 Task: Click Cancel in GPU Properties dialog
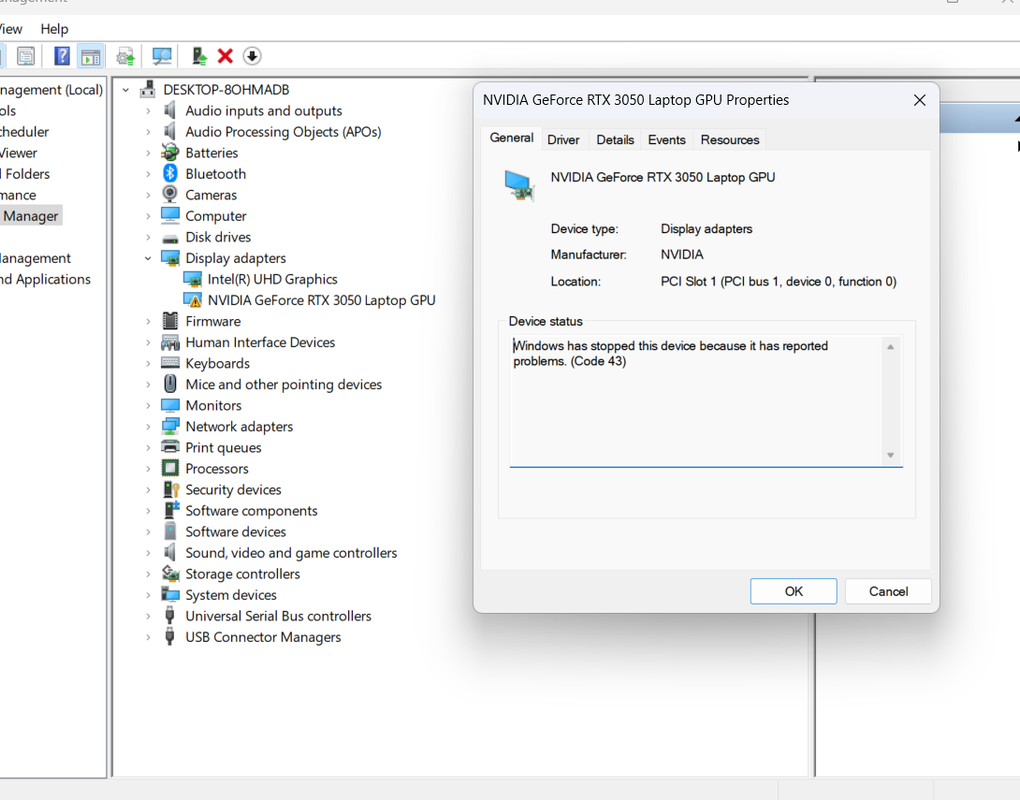(x=888, y=591)
